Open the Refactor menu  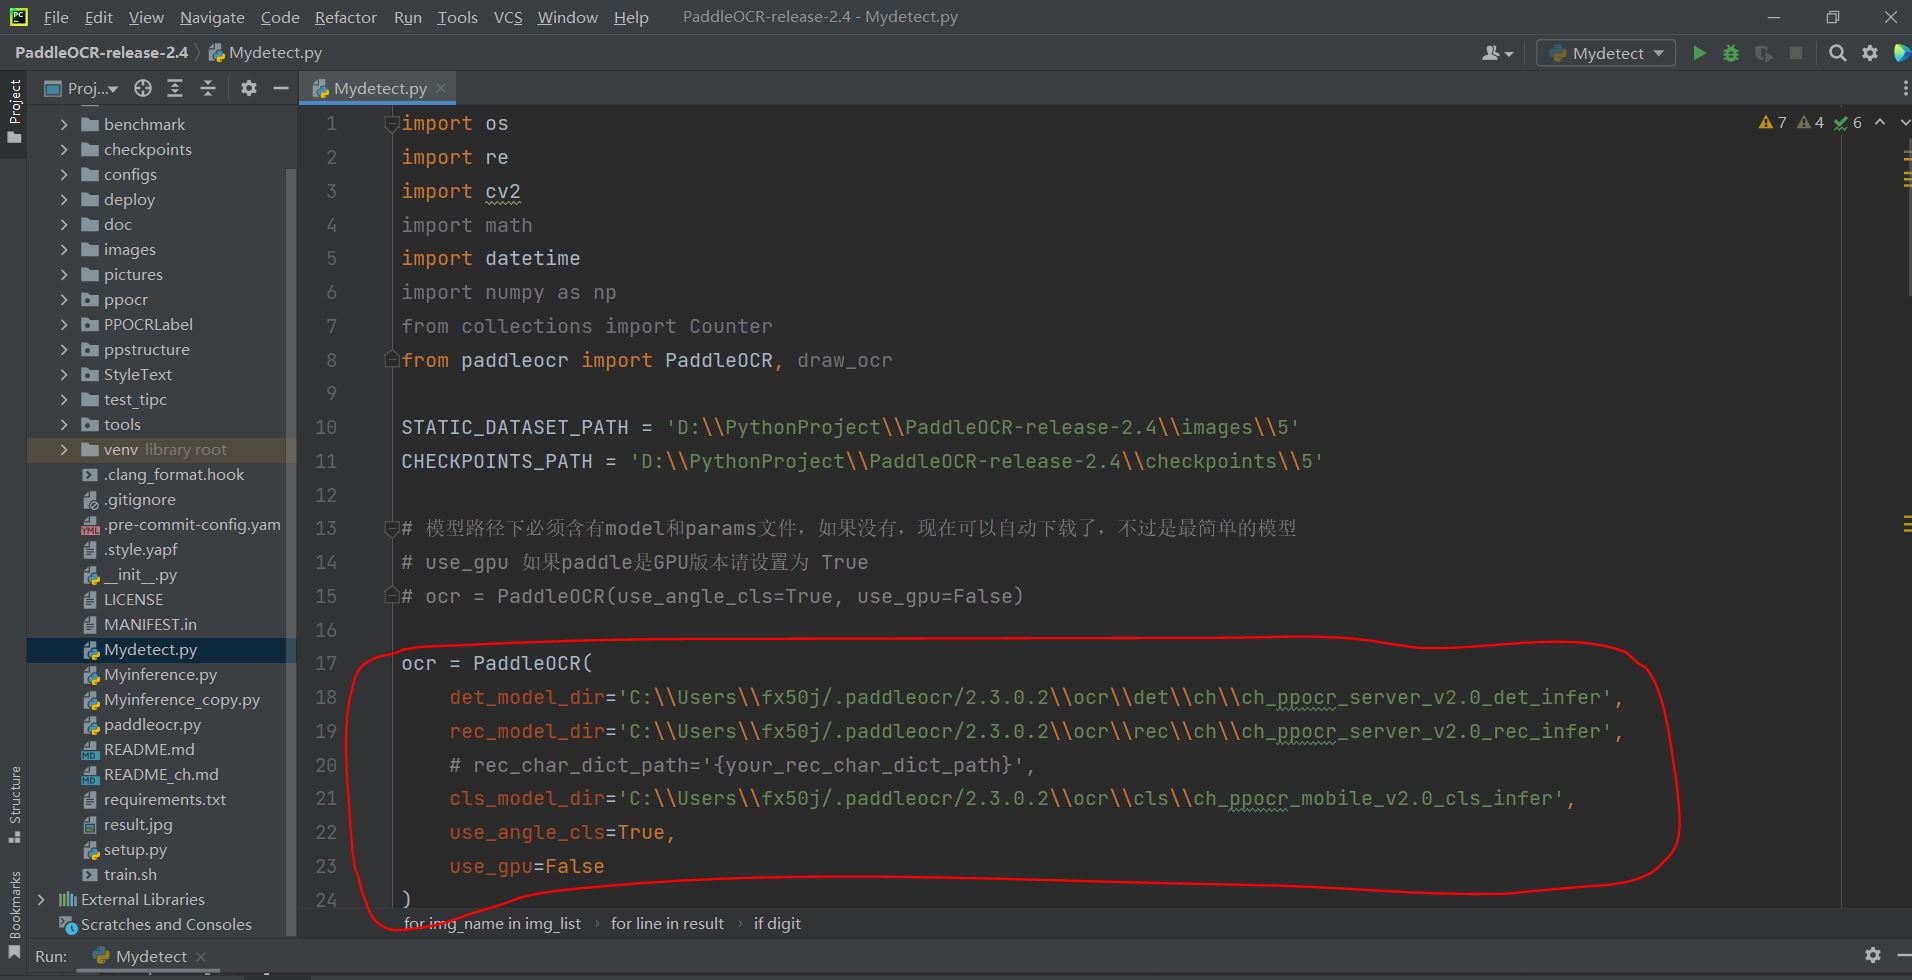tap(345, 17)
